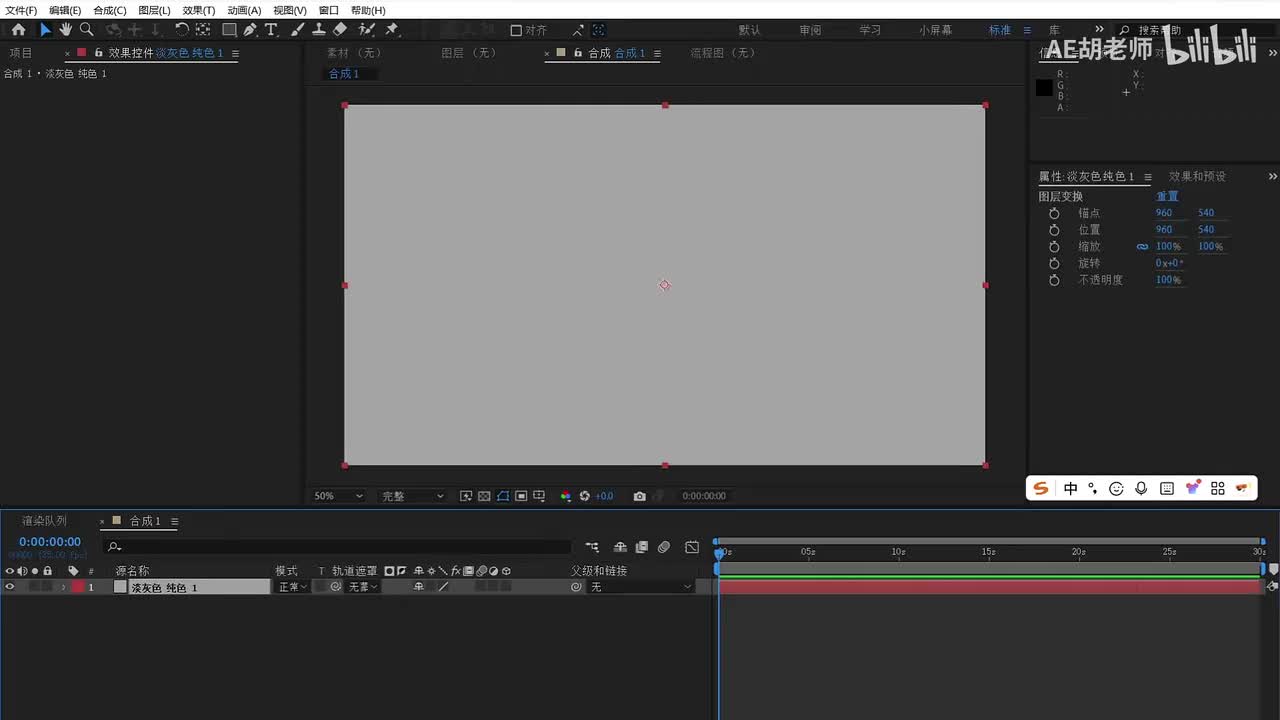Select the Selection arrow tool
Screen dimensions: 1280x720
[45, 30]
